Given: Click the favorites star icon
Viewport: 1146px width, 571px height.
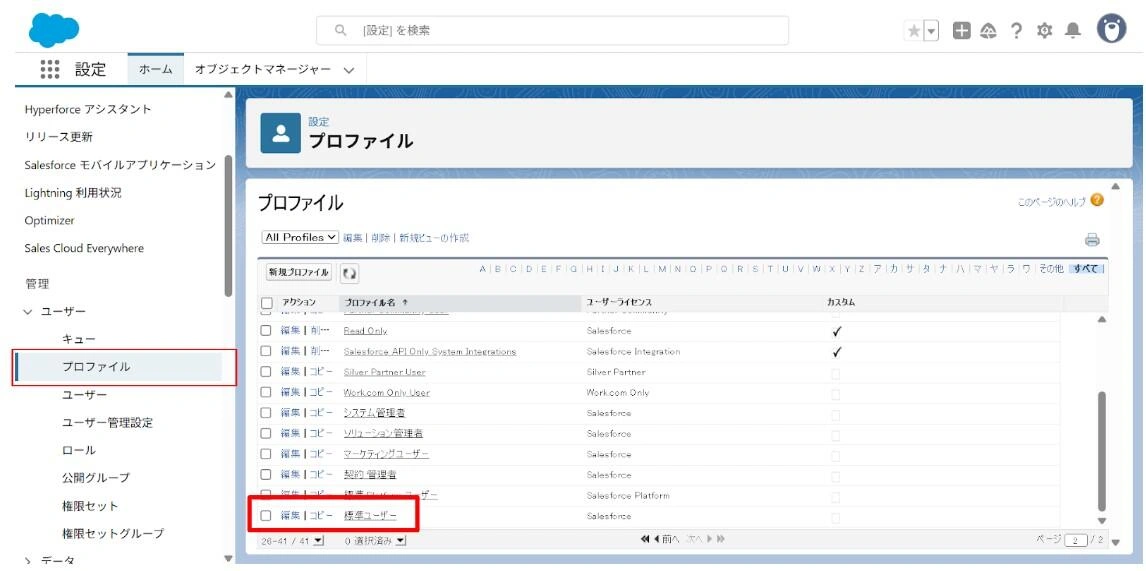Looking at the screenshot, I should click(x=914, y=31).
